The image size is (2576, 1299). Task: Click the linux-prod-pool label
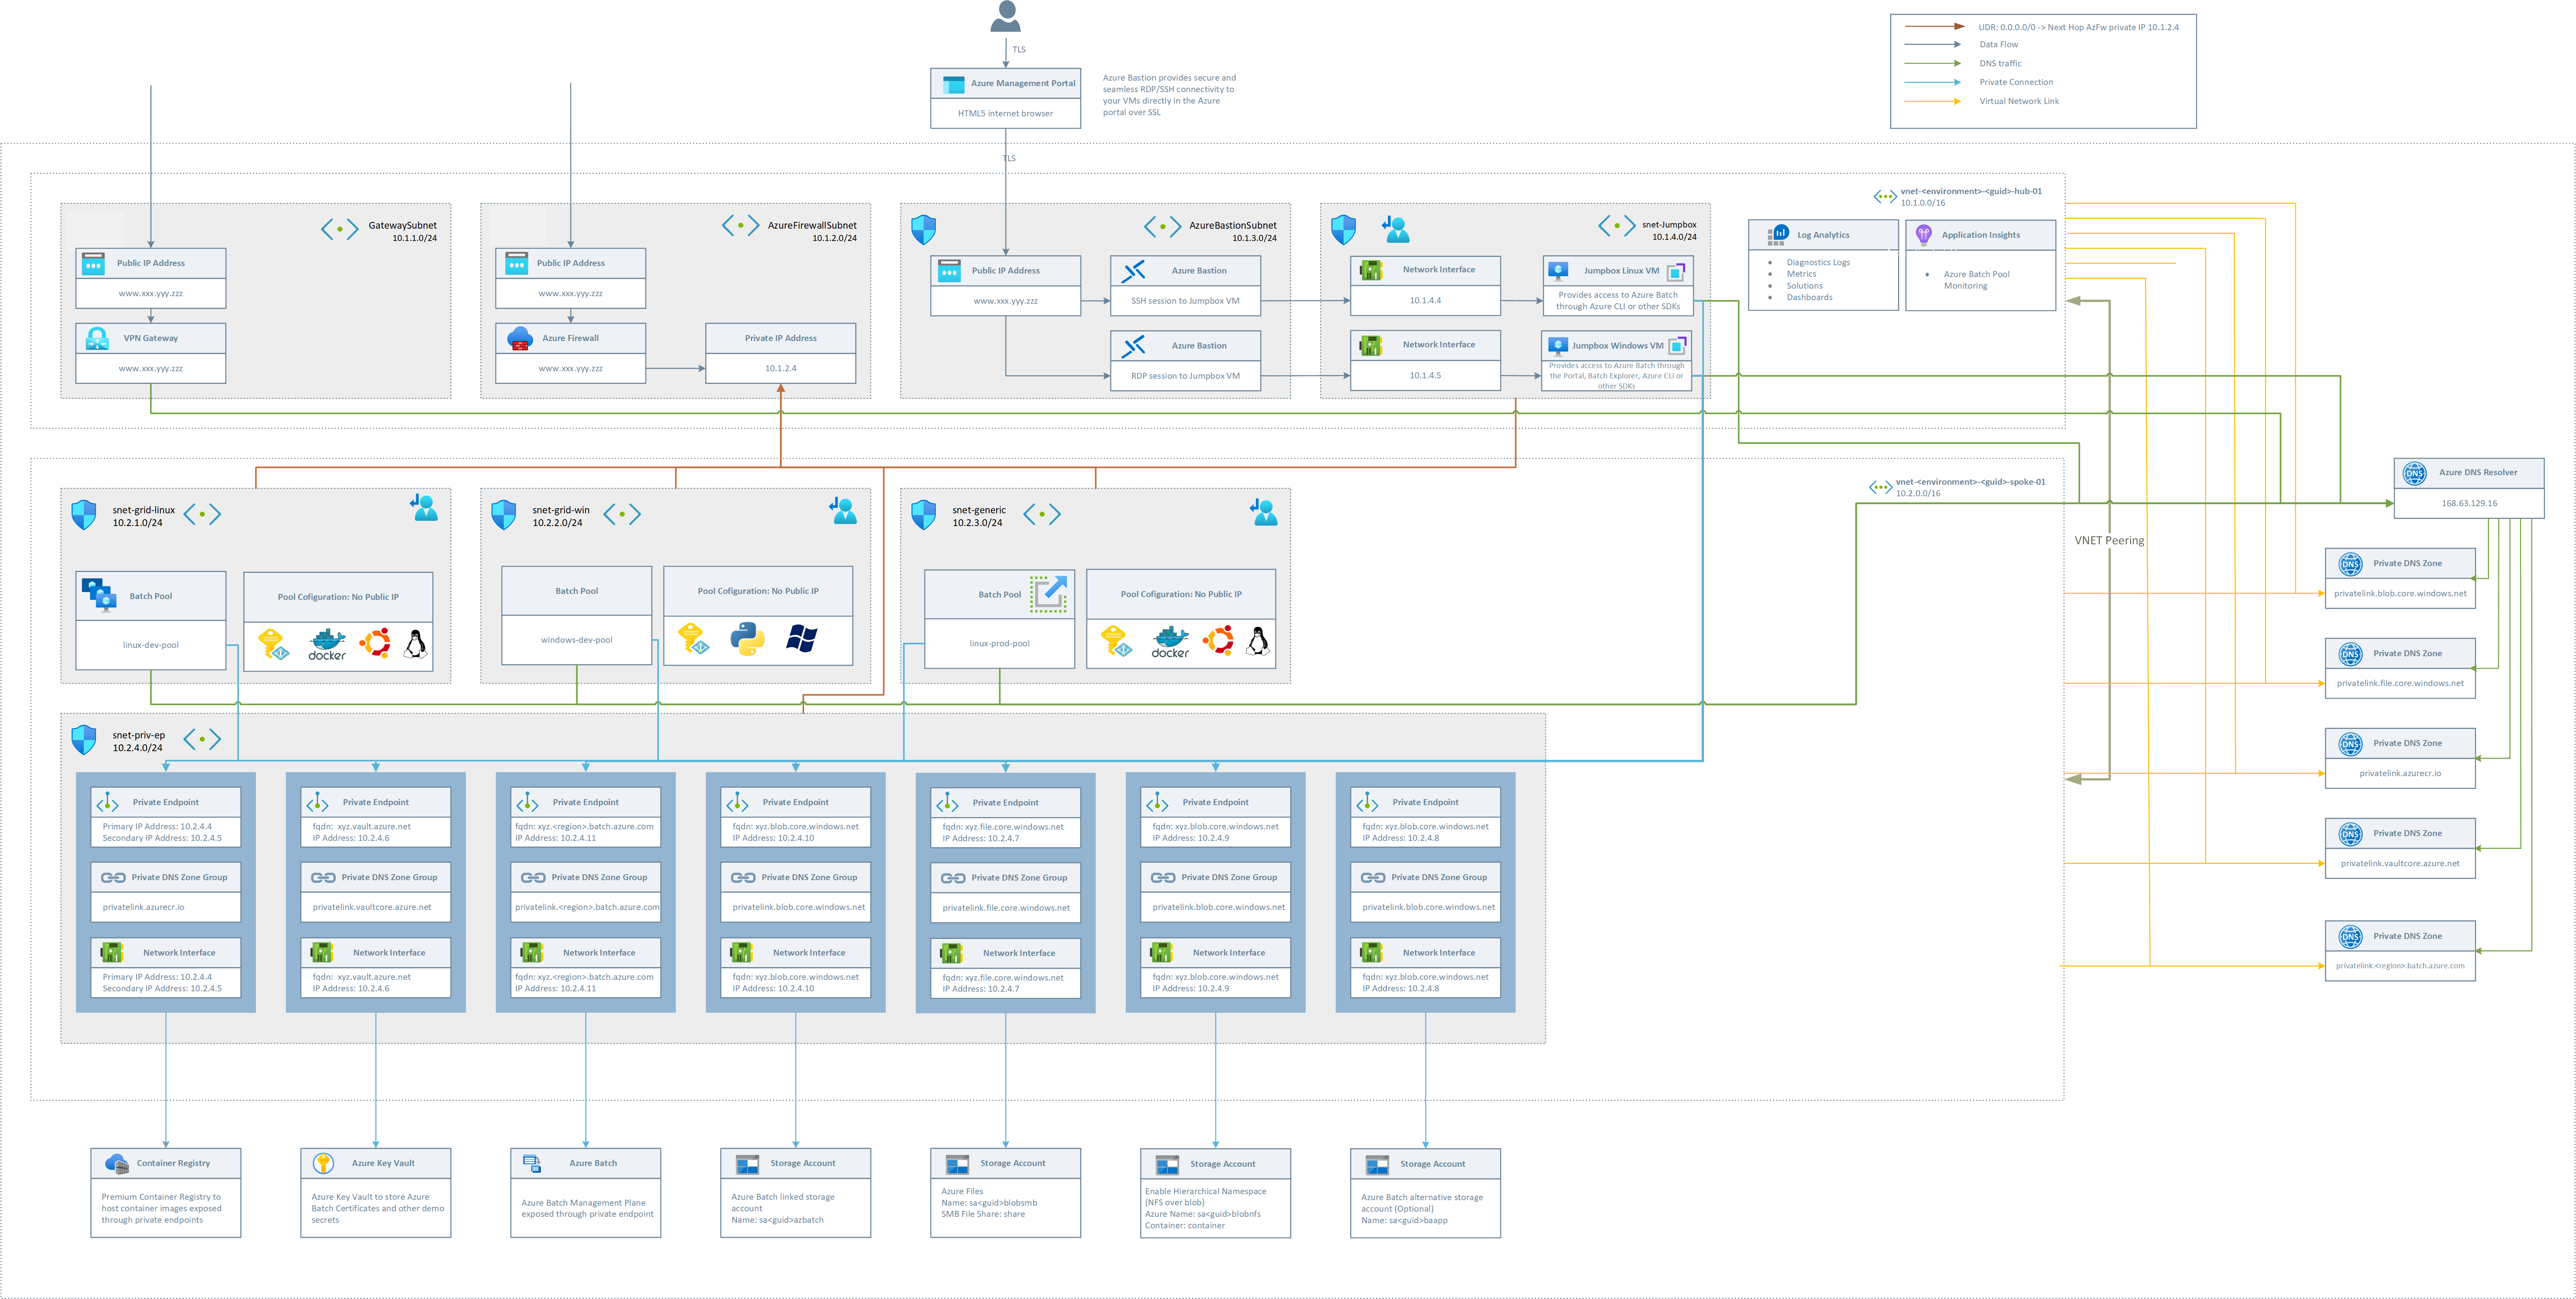[999, 643]
